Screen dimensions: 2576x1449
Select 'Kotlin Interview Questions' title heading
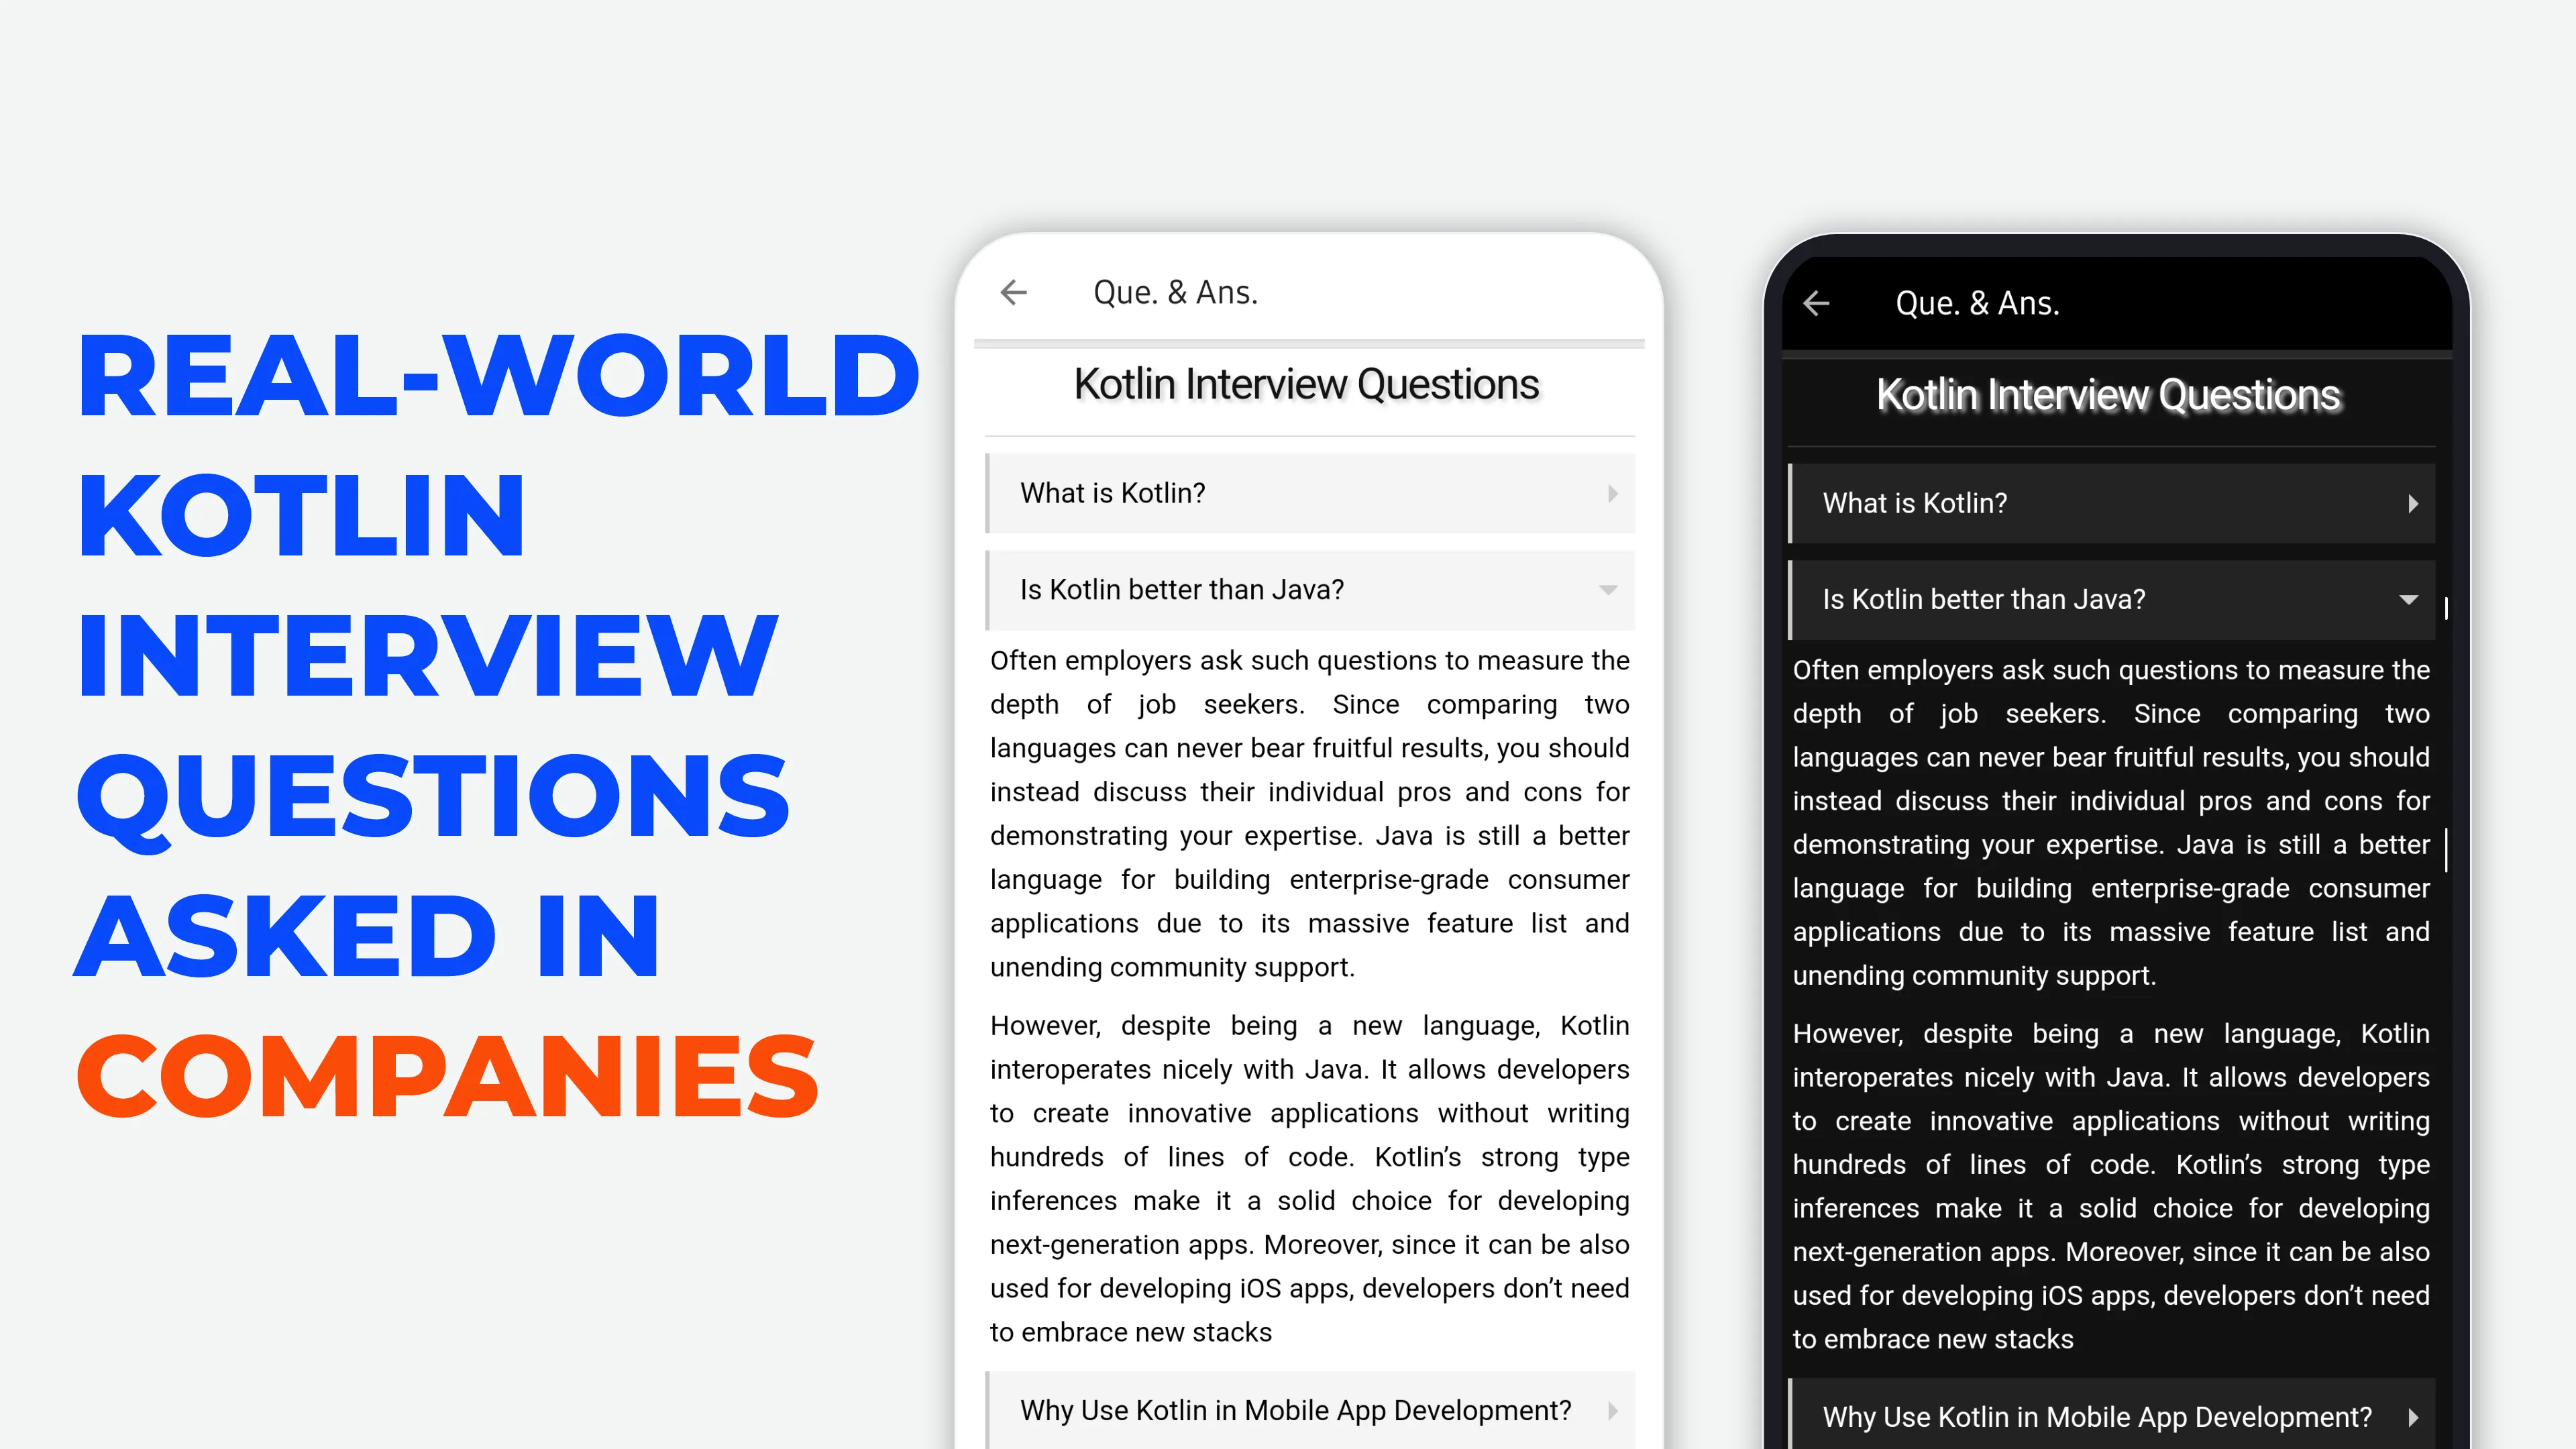1309,384
